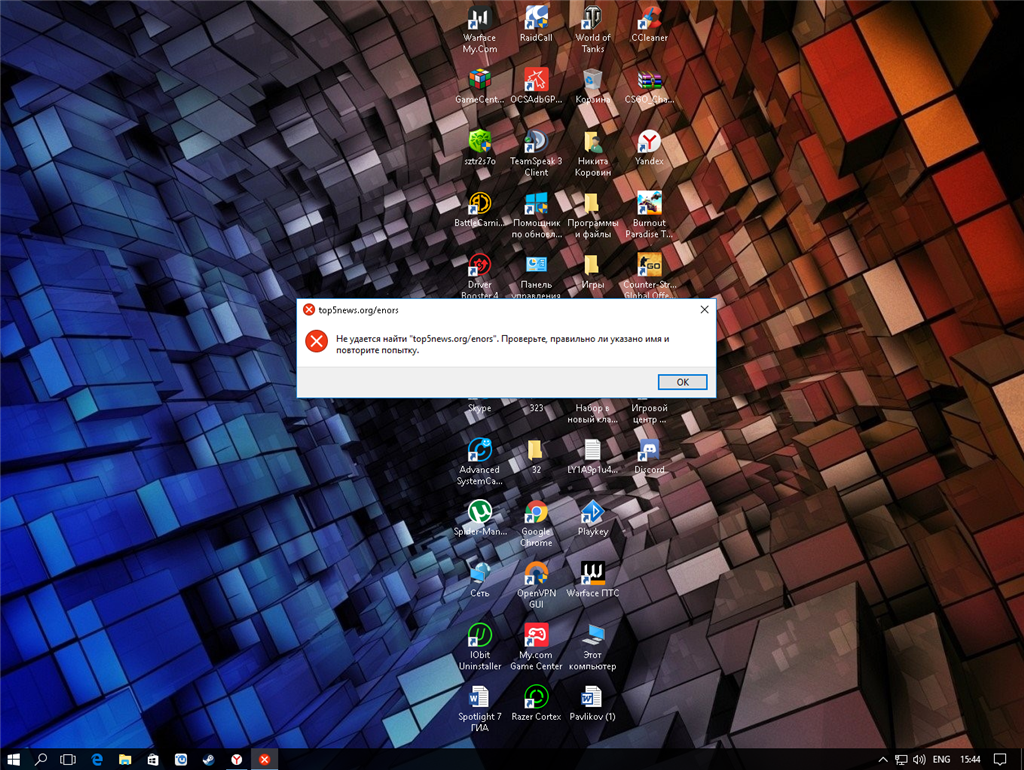Select the CCleaner desktop icon
This screenshot has width=1024, height=770.
click(x=649, y=24)
